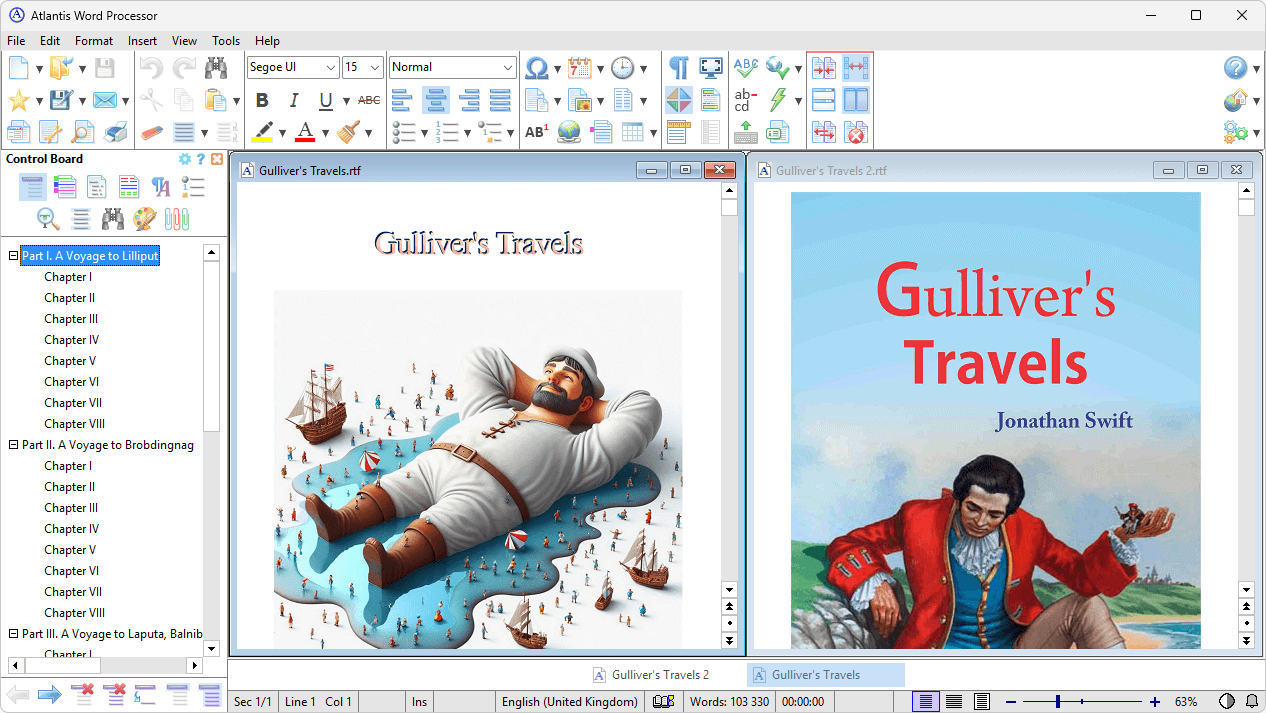Click the Help question mark toolbar icon
Image resolution: width=1266 pixels, height=713 pixels.
[1236, 68]
